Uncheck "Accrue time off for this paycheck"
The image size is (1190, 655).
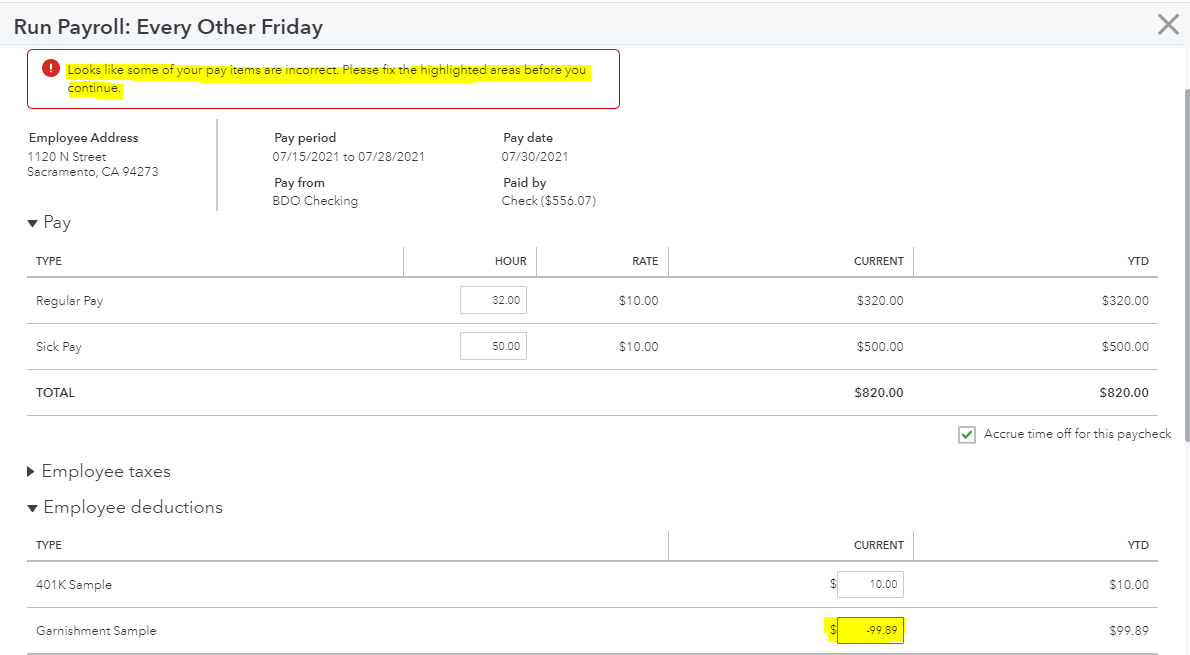pyautogui.click(x=967, y=434)
